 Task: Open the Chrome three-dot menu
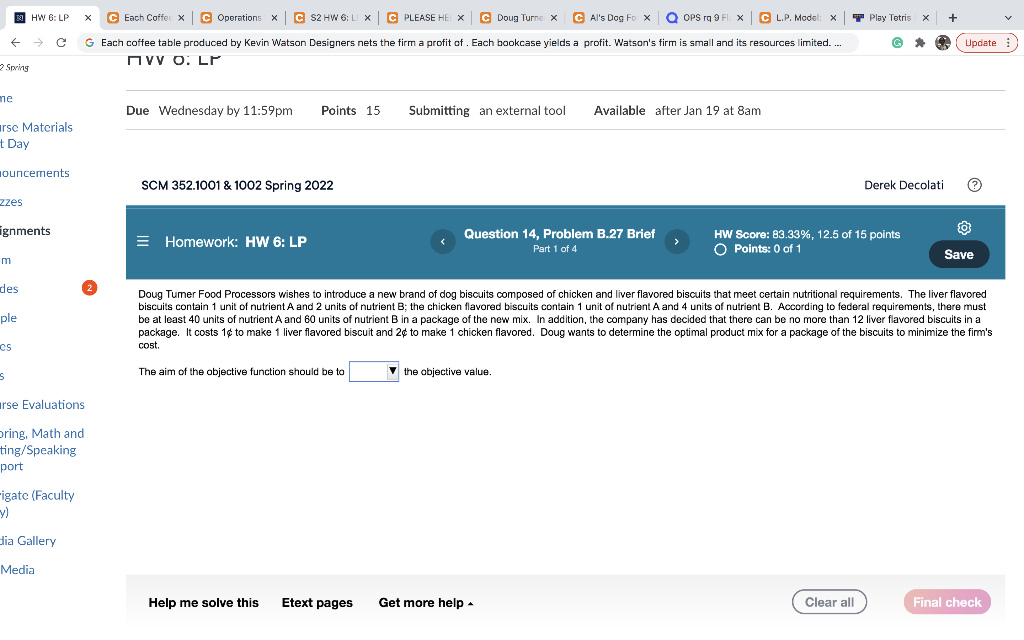[x=1008, y=42]
